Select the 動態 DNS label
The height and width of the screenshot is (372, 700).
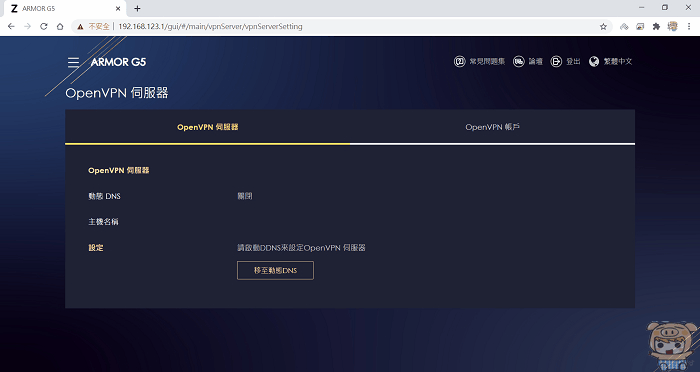pyautogui.click(x=104, y=196)
